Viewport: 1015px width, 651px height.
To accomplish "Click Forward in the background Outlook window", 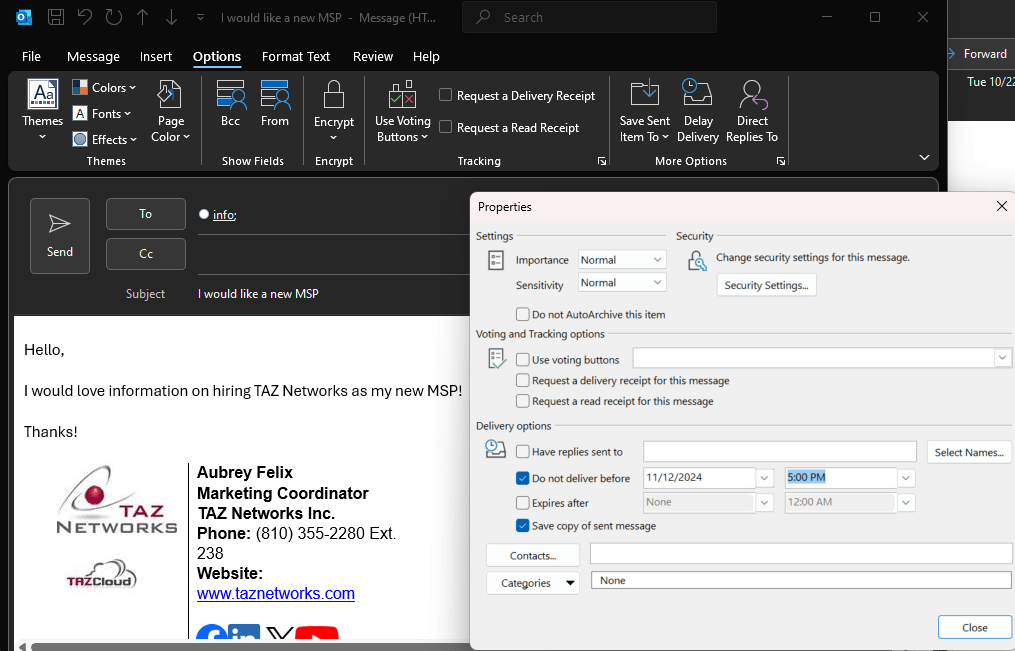I will (985, 54).
